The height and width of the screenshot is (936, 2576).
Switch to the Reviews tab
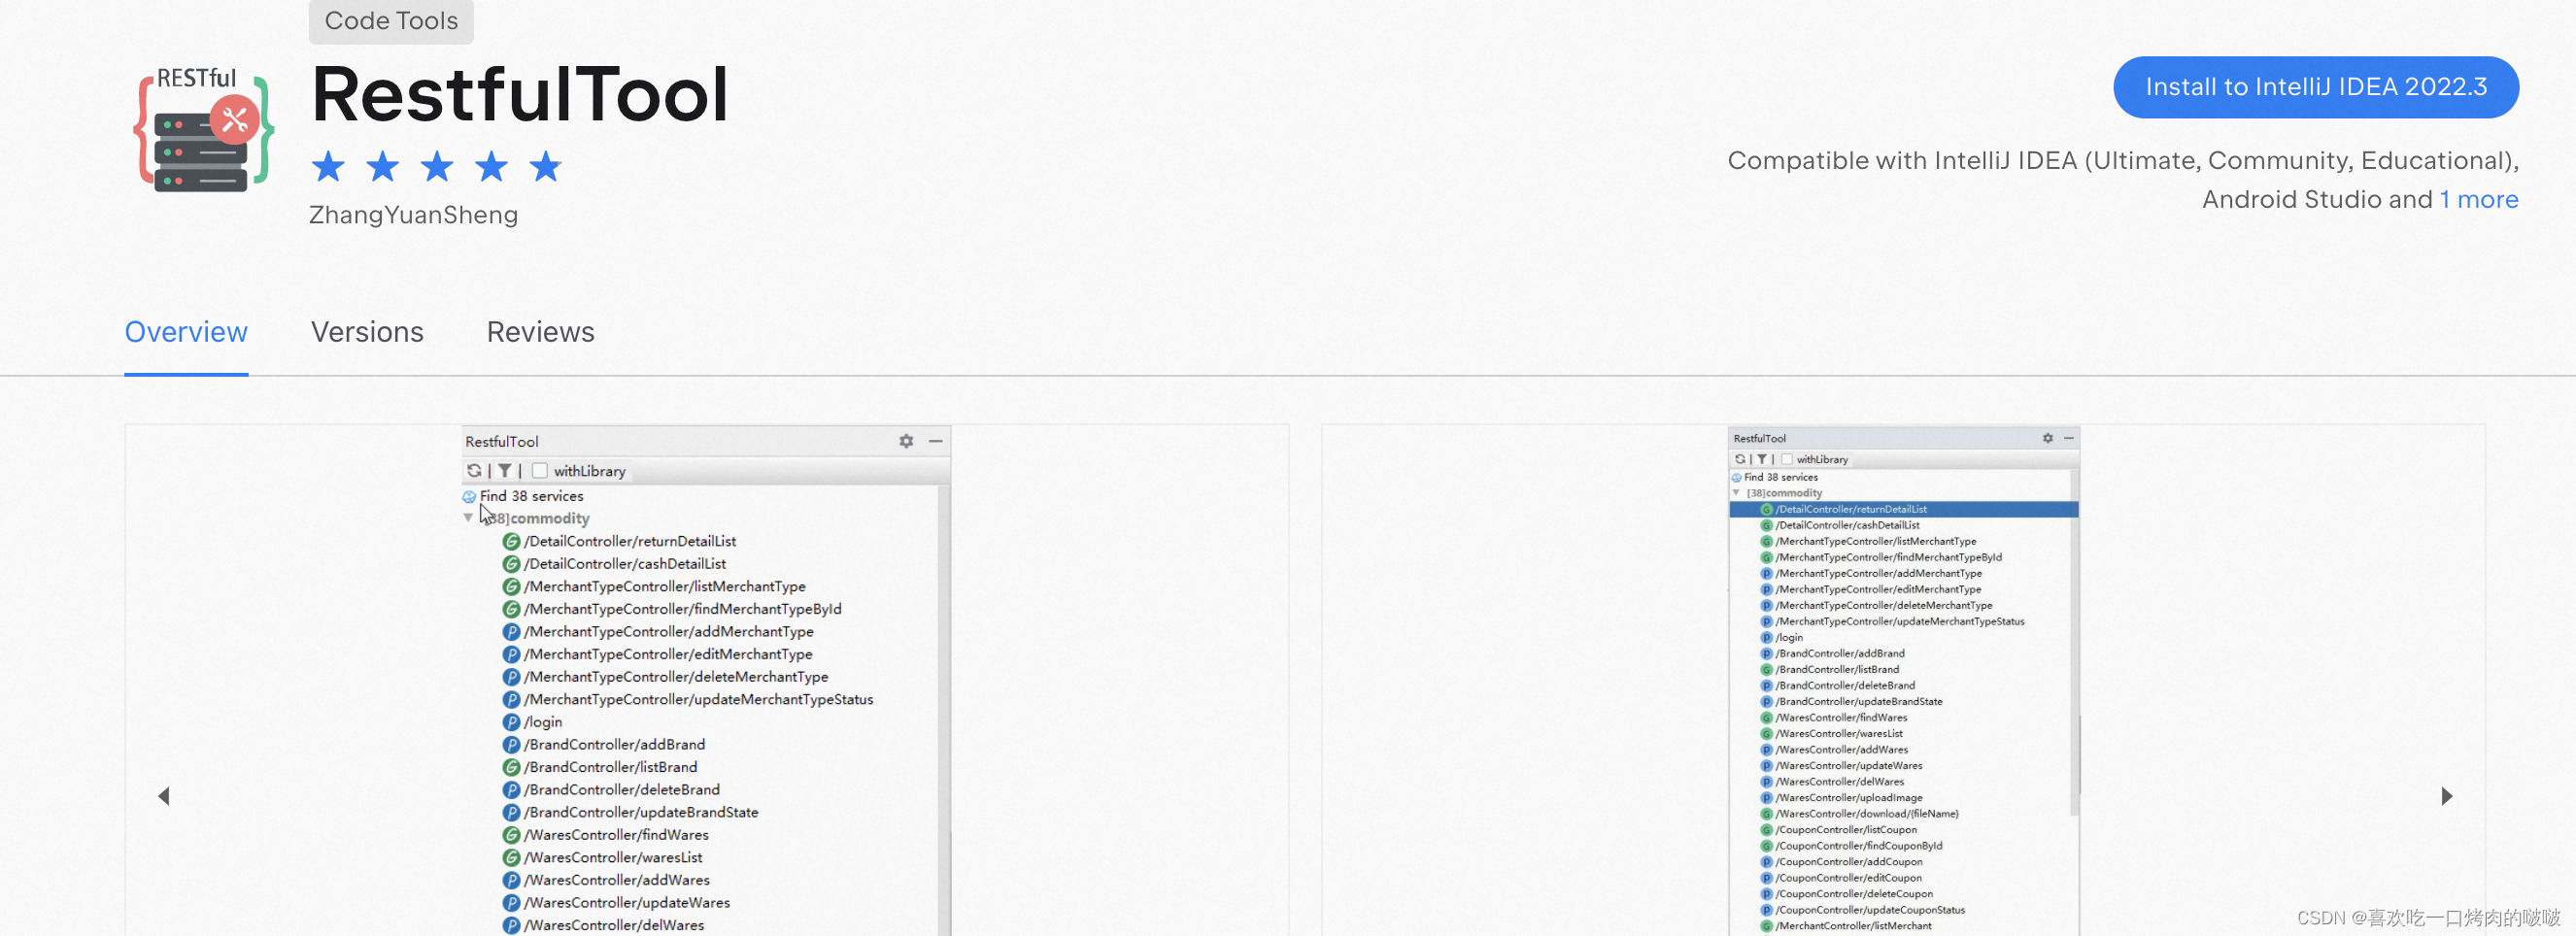tap(540, 332)
